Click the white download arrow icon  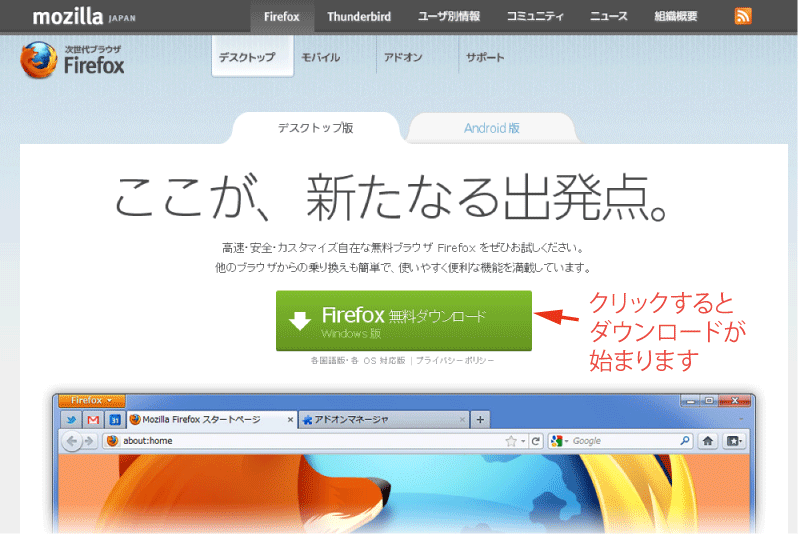point(300,321)
